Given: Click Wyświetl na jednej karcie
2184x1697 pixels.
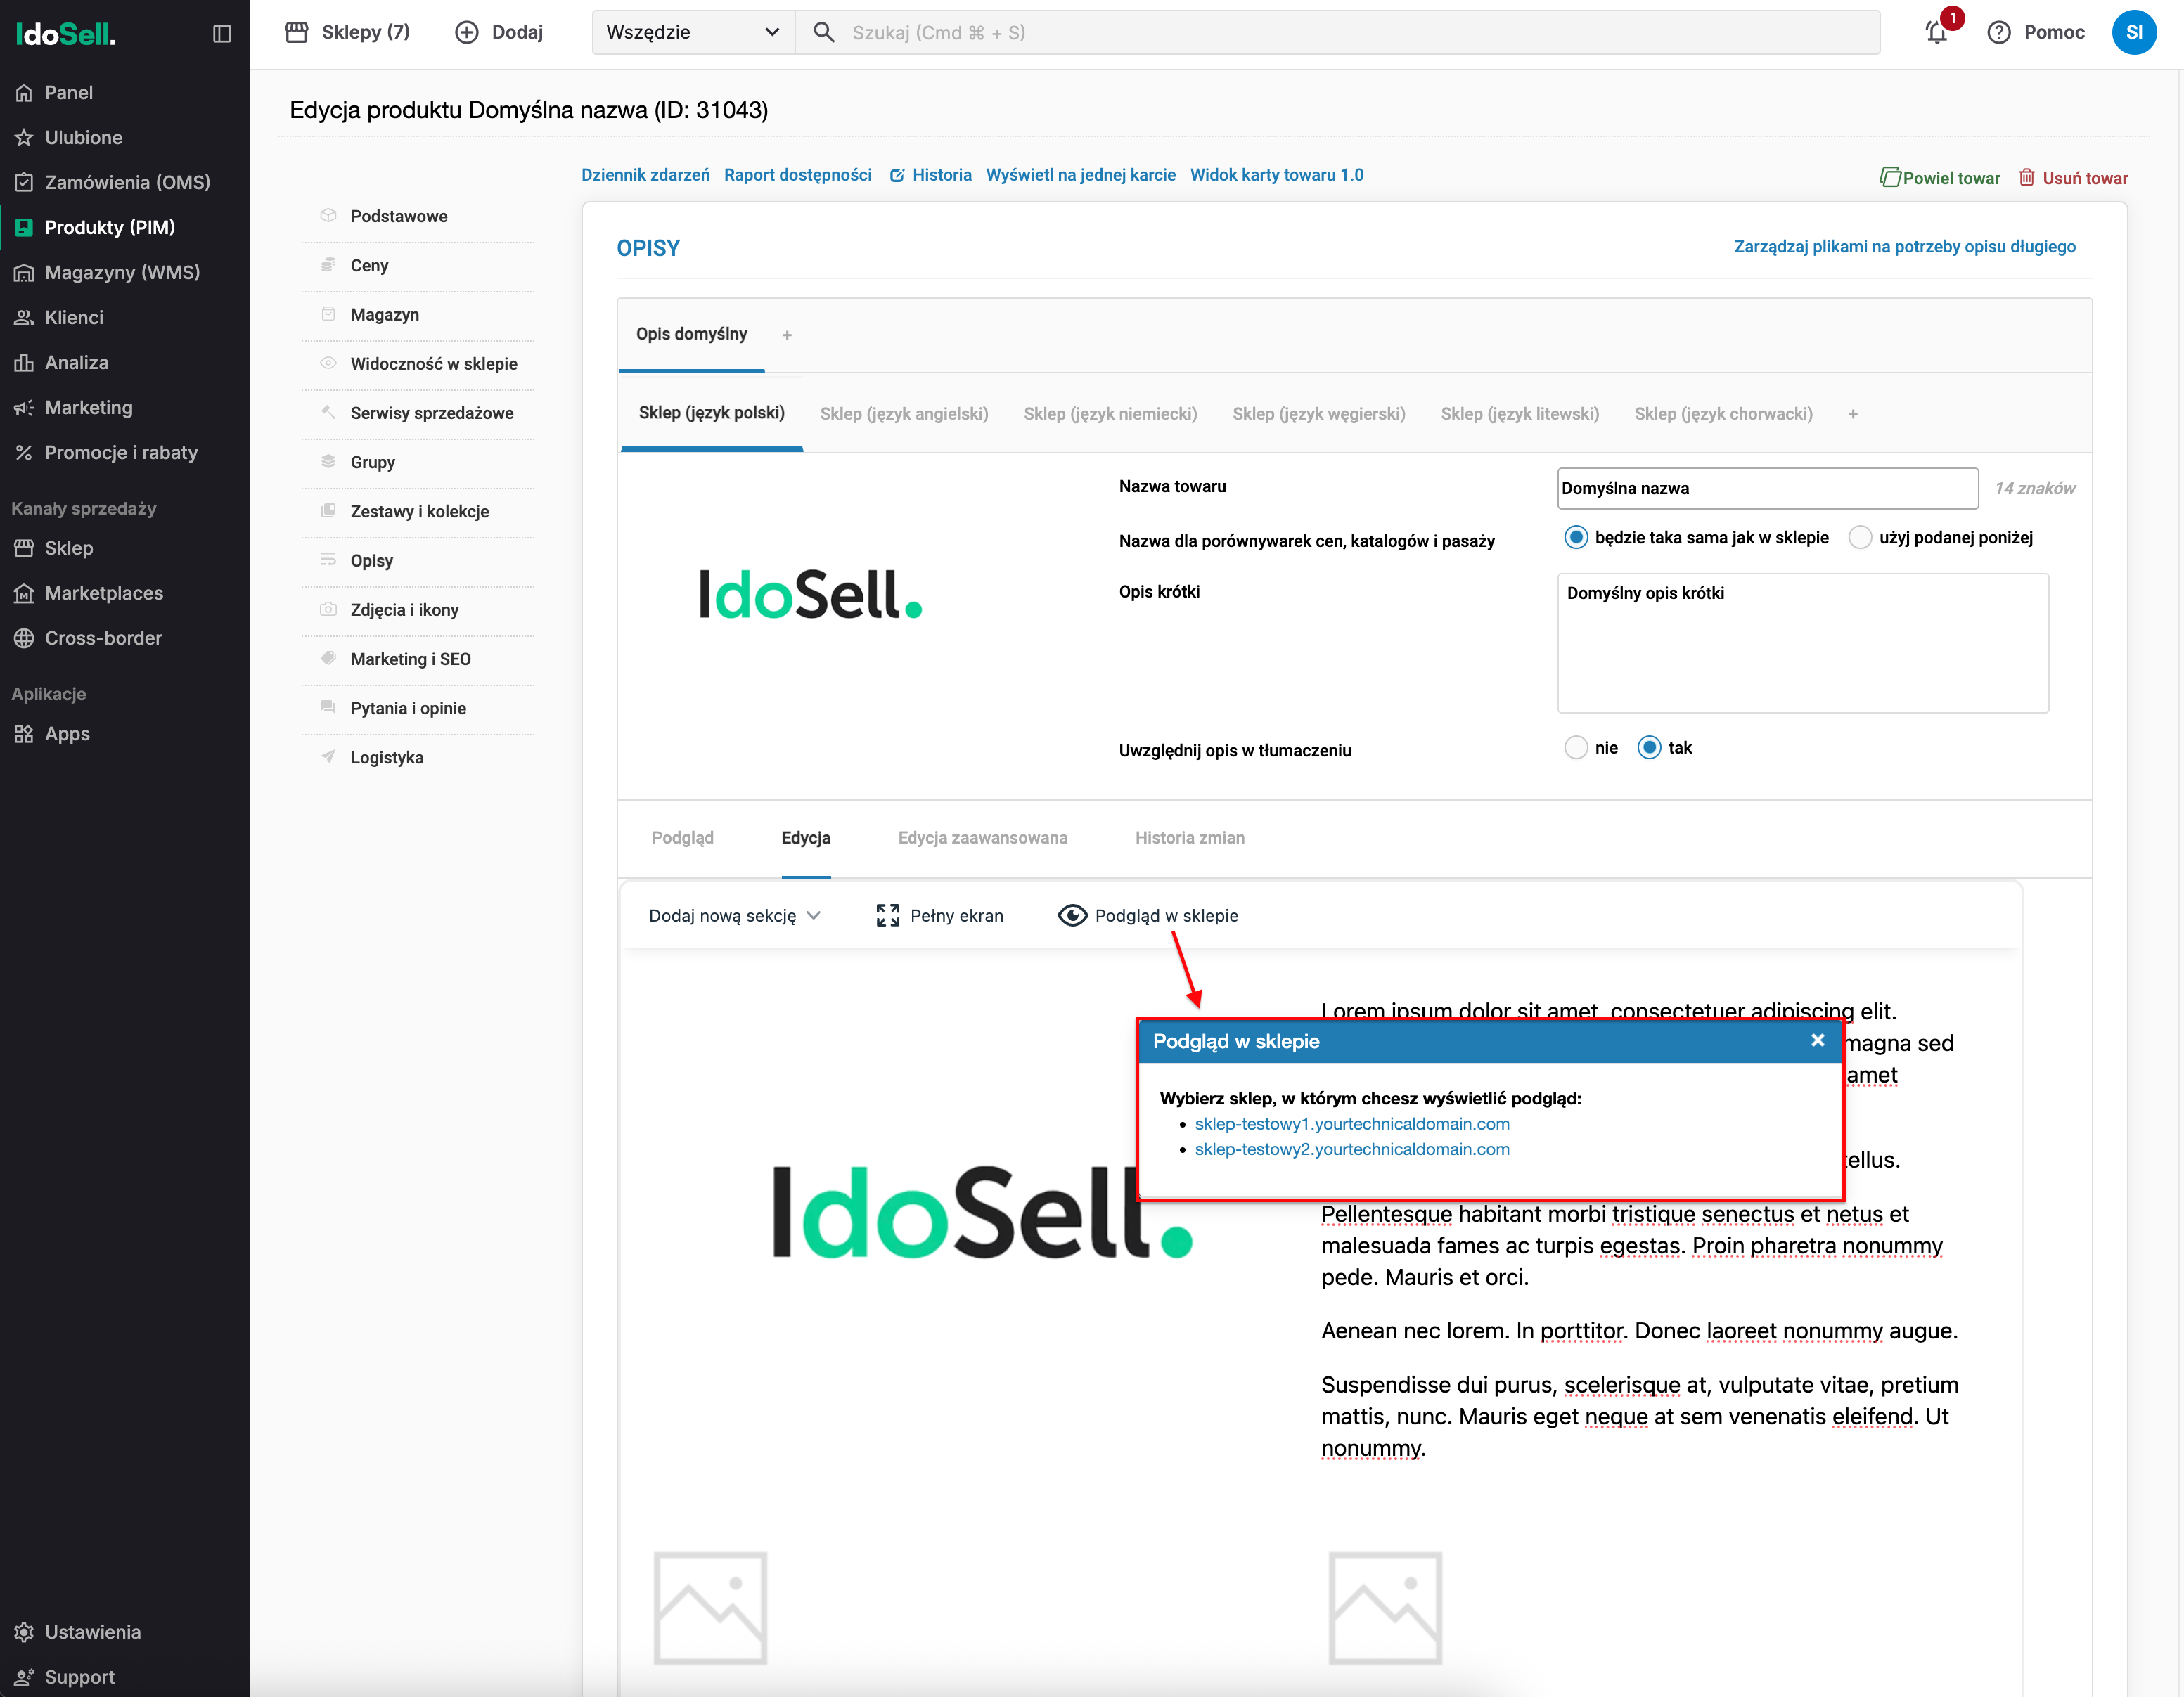Looking at the screenshot, I should tap(1080, 175).
